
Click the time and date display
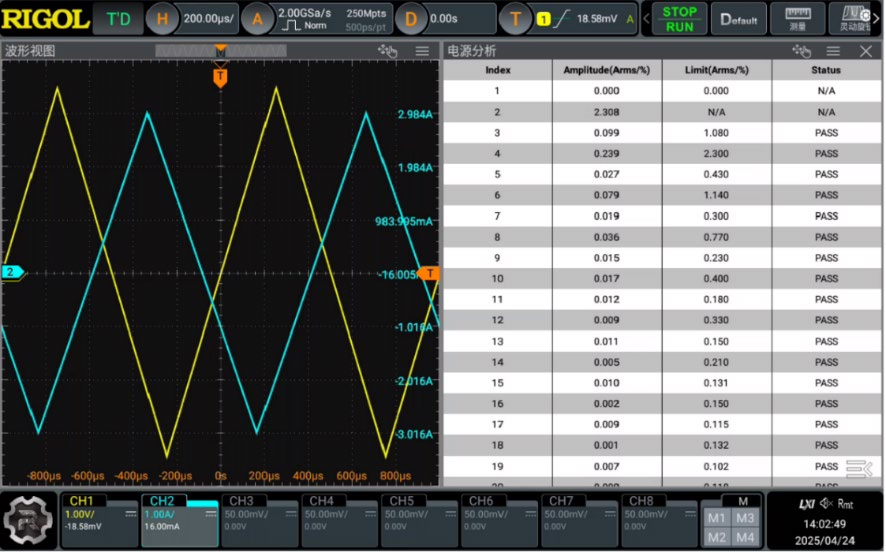825,532
